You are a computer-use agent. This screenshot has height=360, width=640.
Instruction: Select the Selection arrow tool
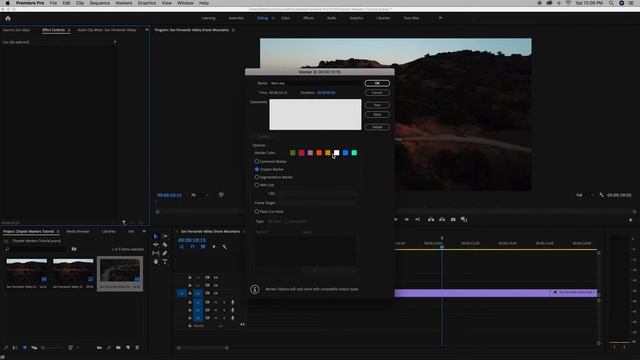click(156, 236)
